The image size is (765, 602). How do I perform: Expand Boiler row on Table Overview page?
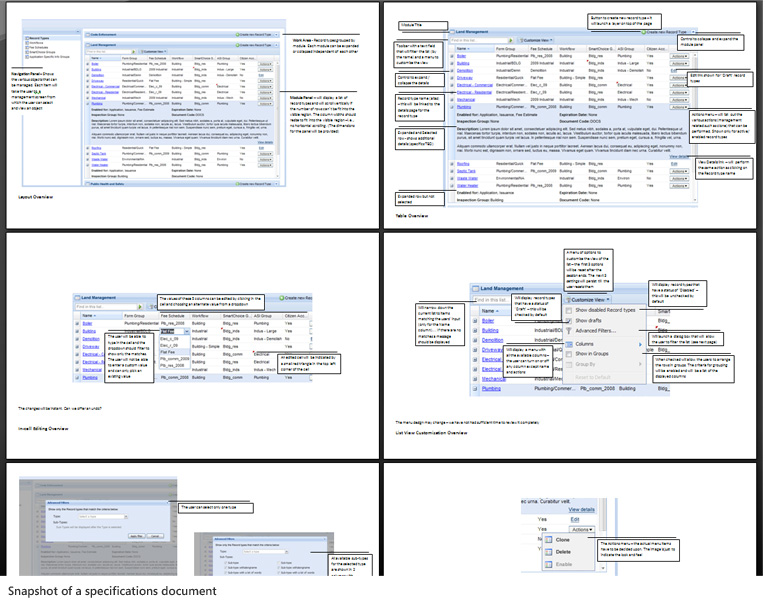click(x=452, y=56)
